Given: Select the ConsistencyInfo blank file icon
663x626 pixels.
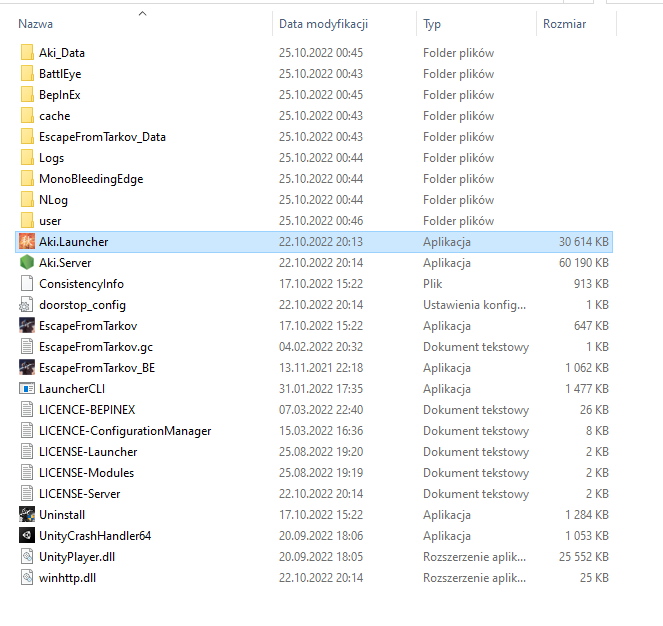Looking at the screenshot, I should 27,283.
